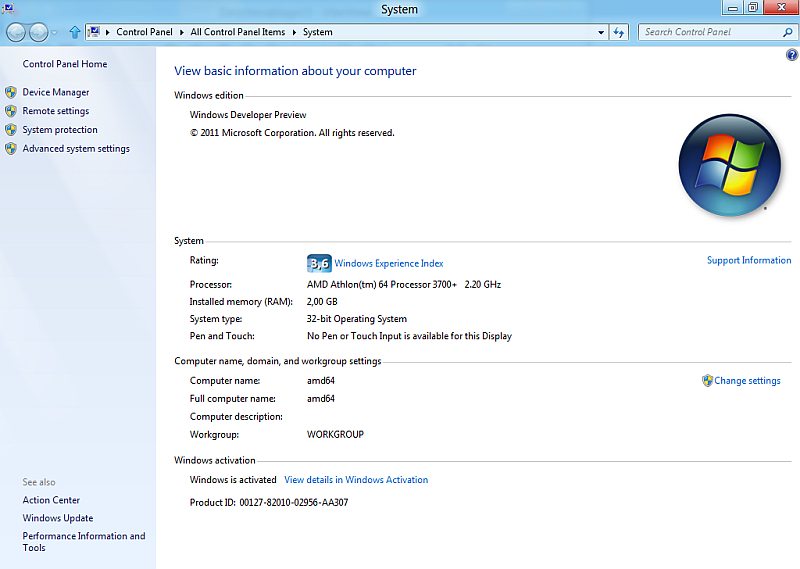Open Remote settings link
800x569 pixels.
pyautogui.click(x=56, y=111)
